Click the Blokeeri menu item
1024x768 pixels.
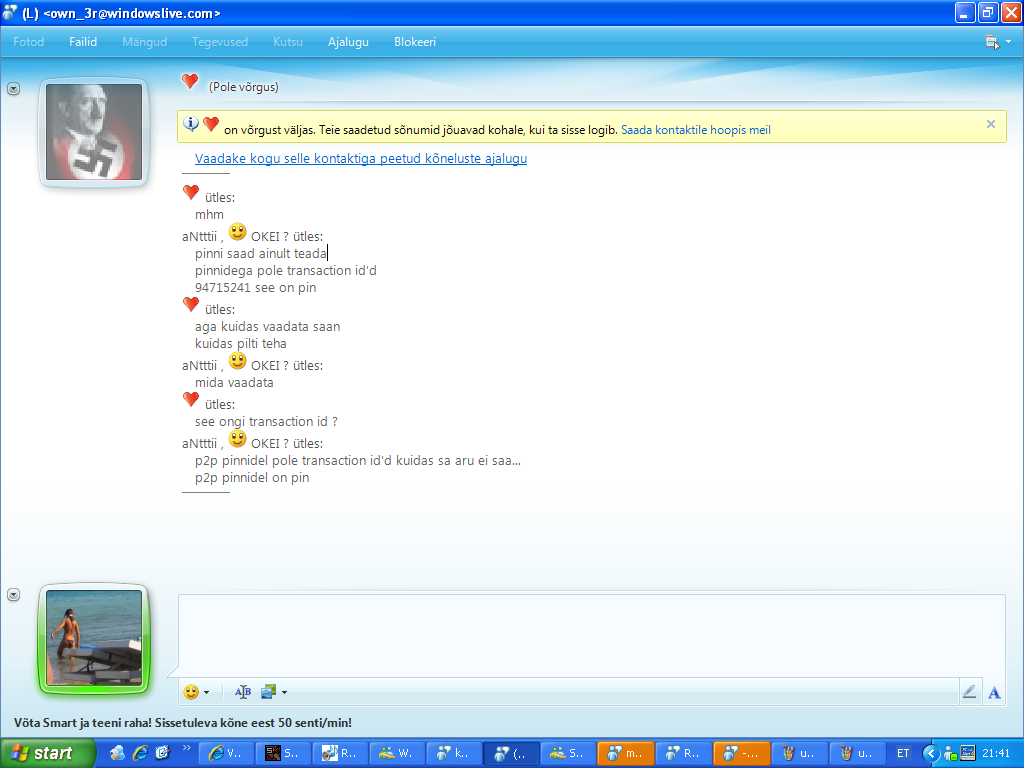[414, 42]
